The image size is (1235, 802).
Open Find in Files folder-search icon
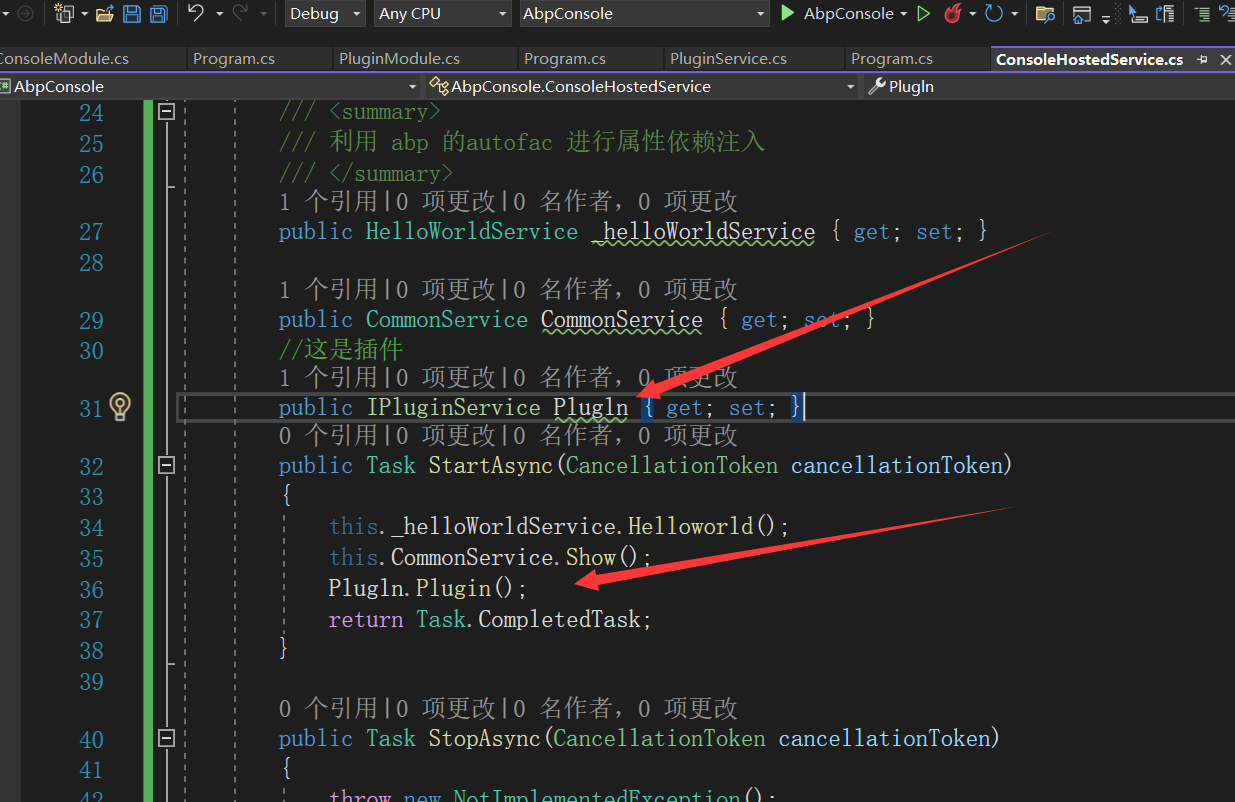click(x=1045, y=14)
